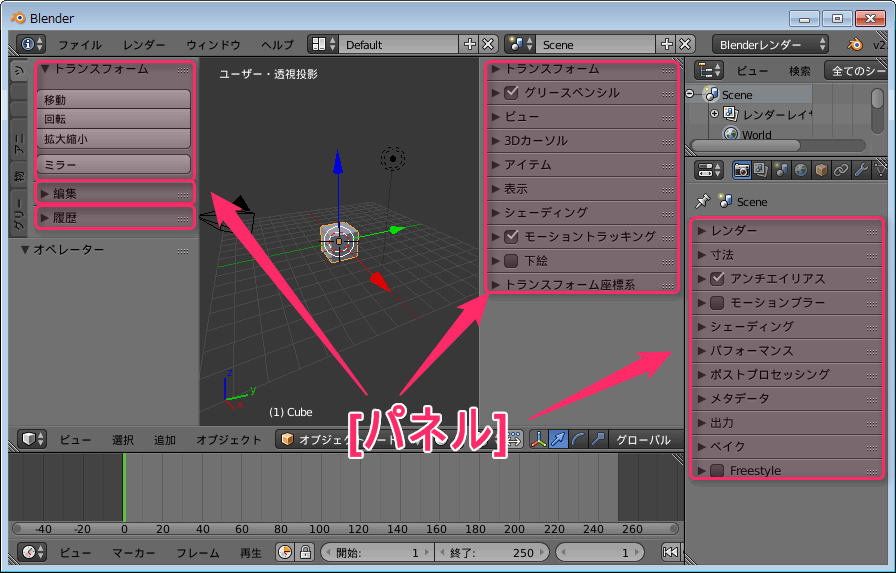Enable the 下絵 checkbox
896x573 pixels.
click(x=511, y=261)
